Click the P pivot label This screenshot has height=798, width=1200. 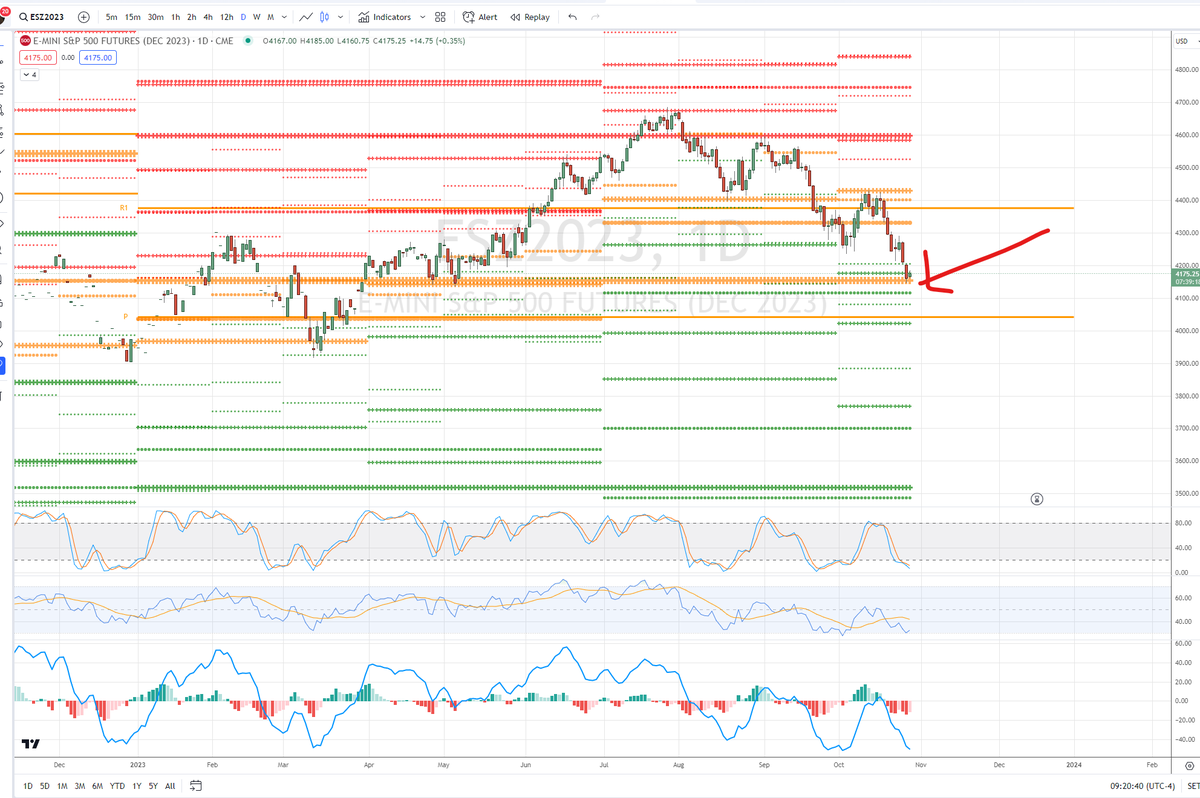(125, 316)
